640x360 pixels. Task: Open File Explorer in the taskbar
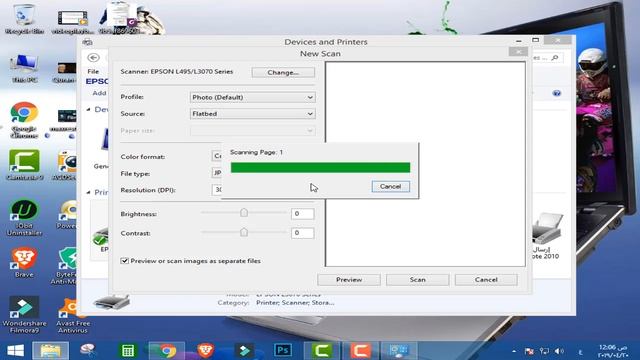(51, 351)
